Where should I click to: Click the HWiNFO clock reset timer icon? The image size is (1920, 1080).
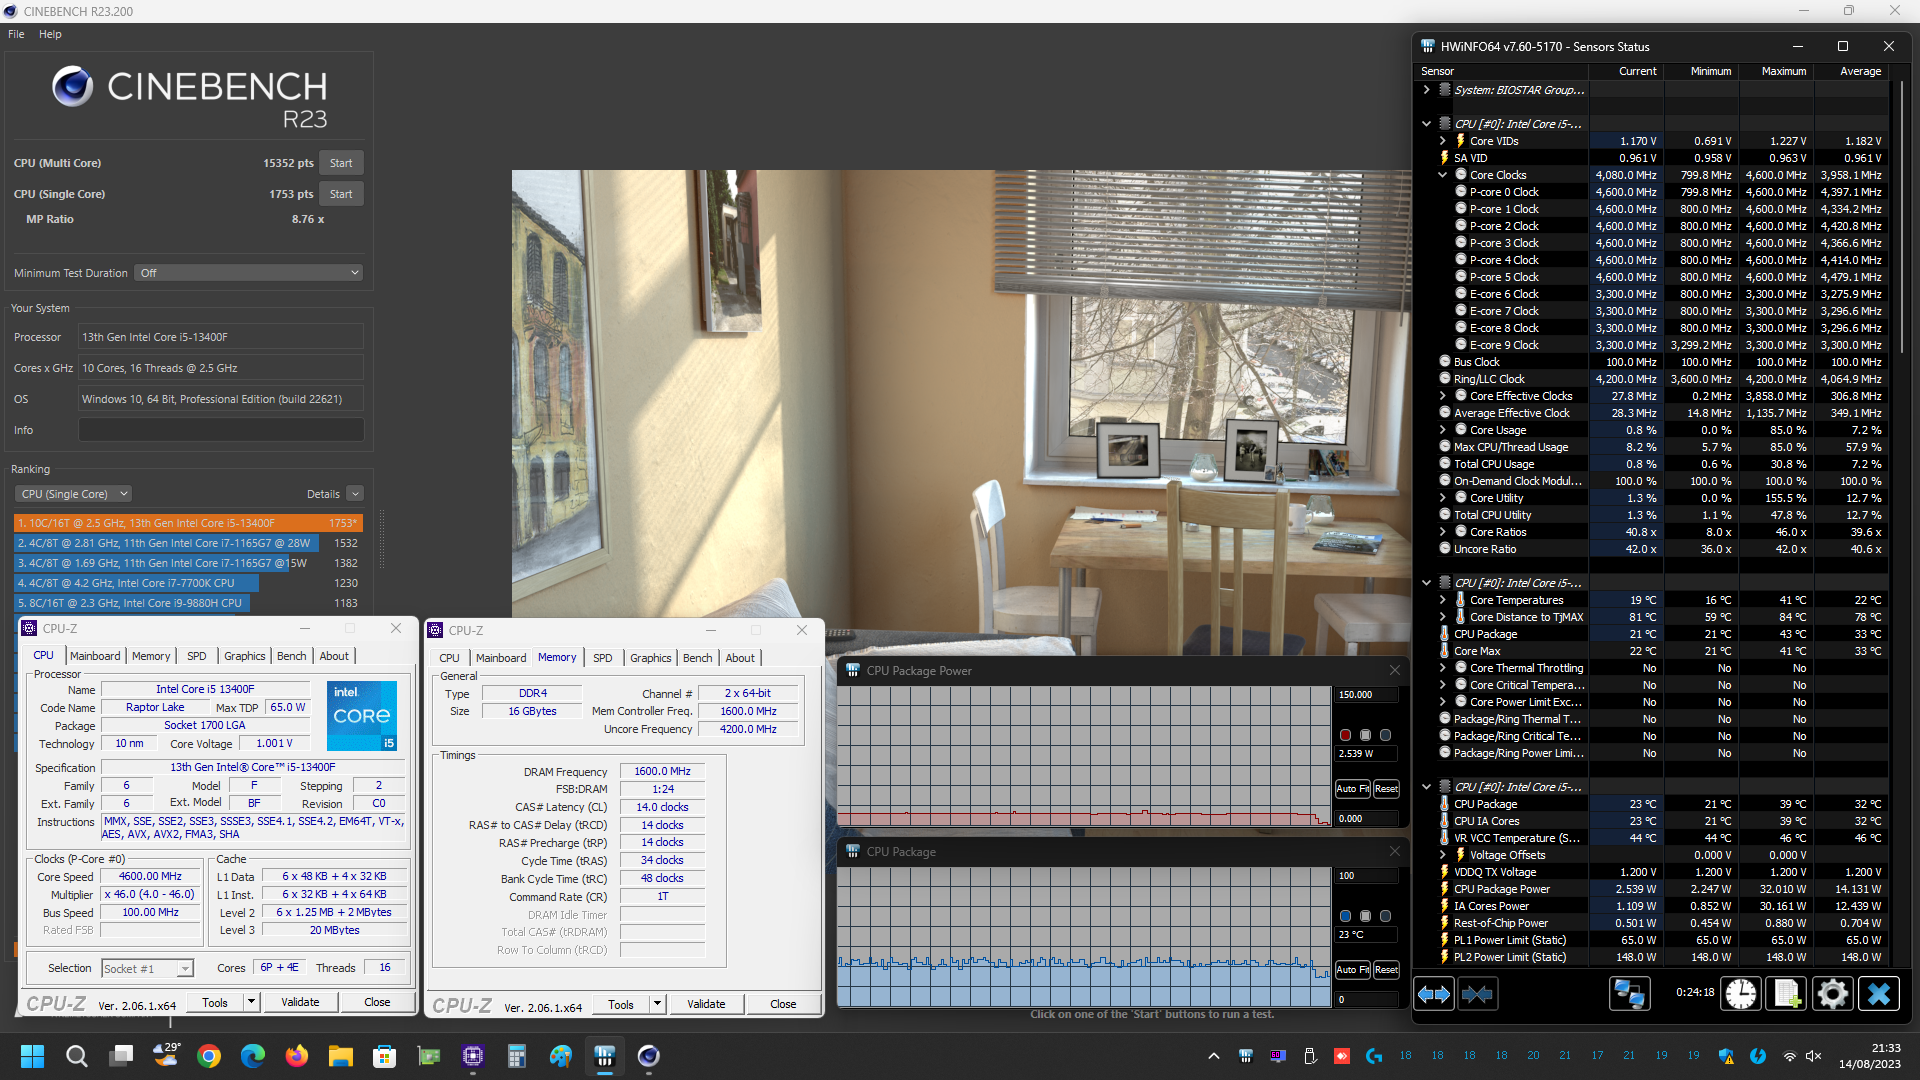click(1741, 994)
